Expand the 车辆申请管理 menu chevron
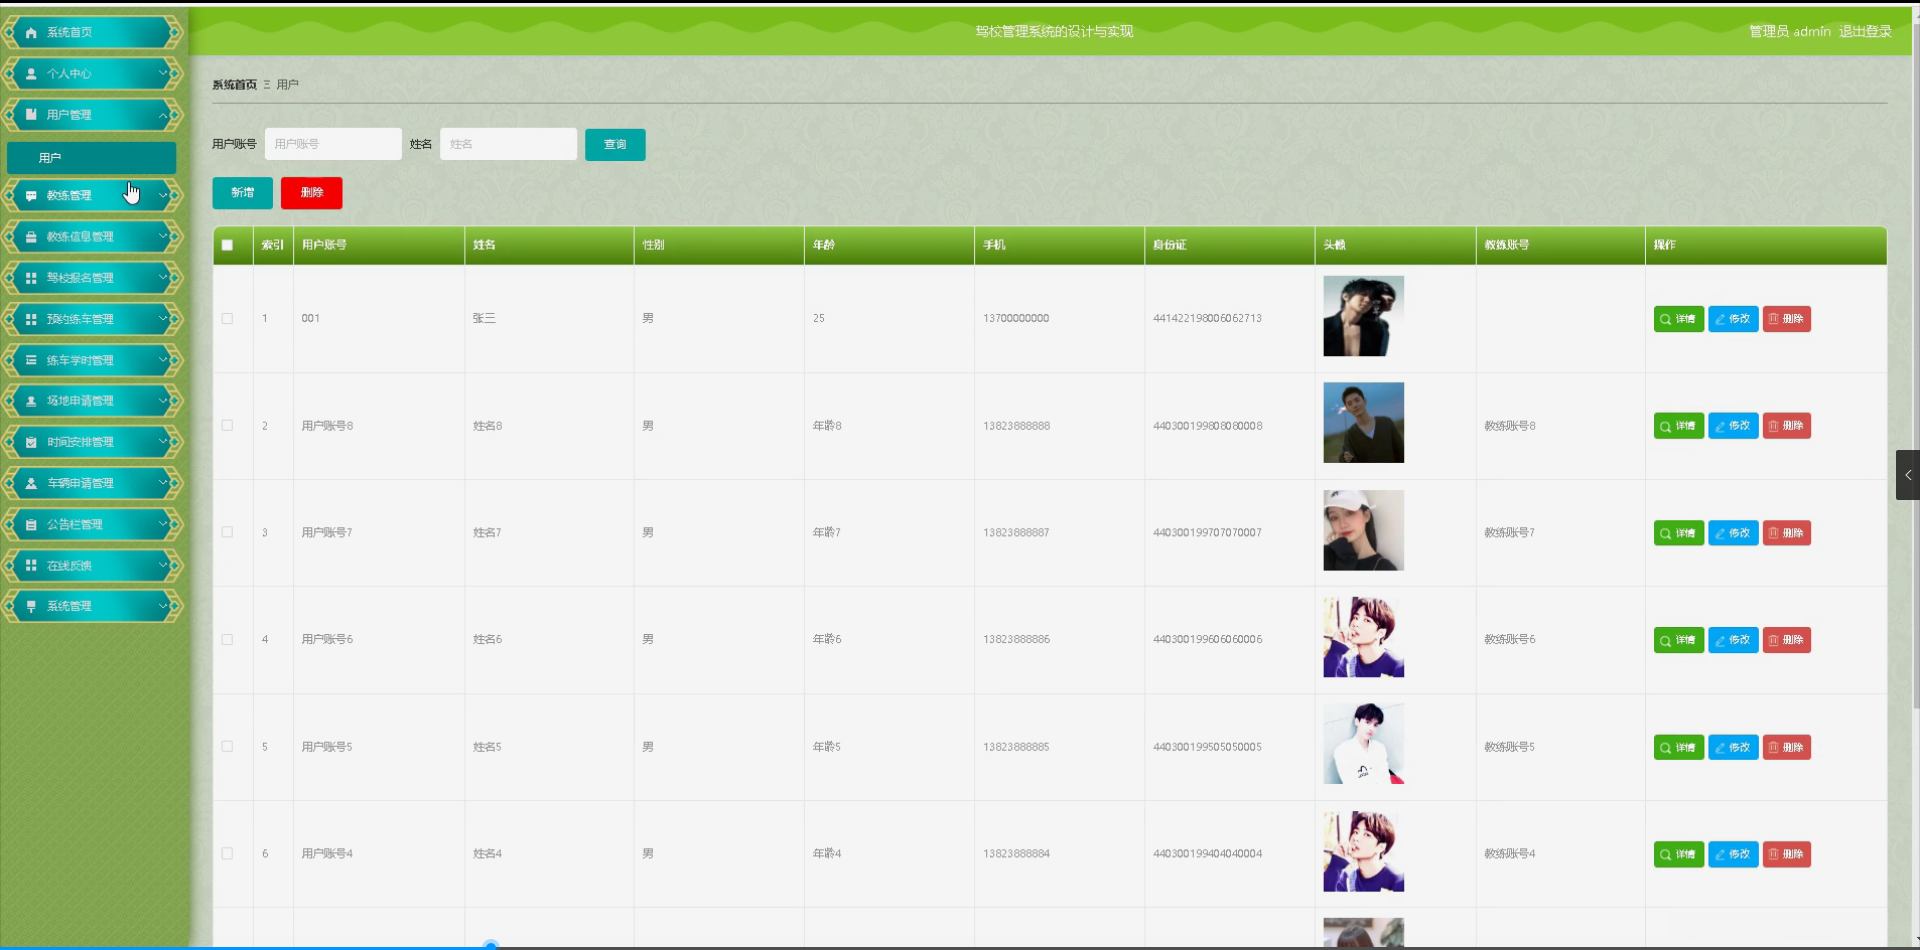 coord(163,482)
